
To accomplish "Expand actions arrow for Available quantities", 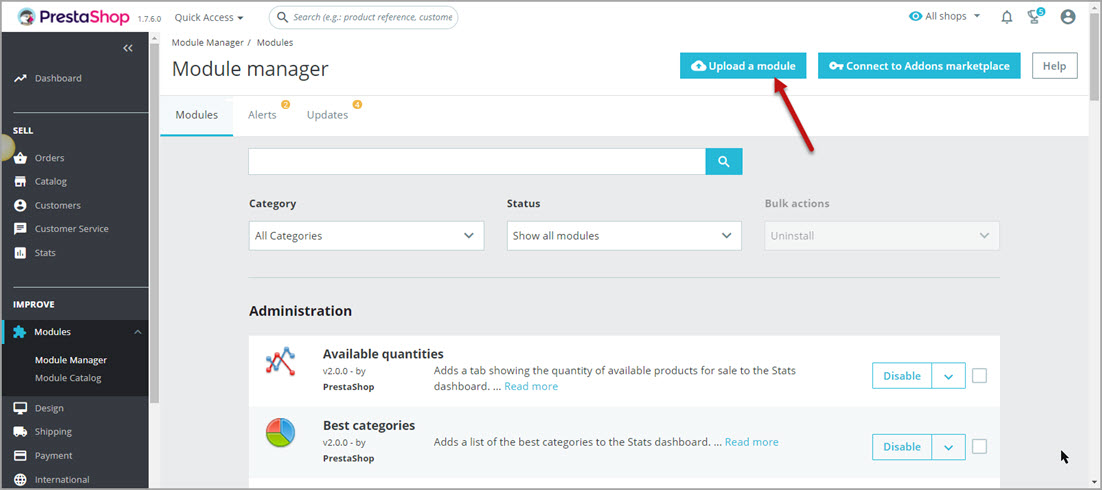I will (x=948, y=376).
